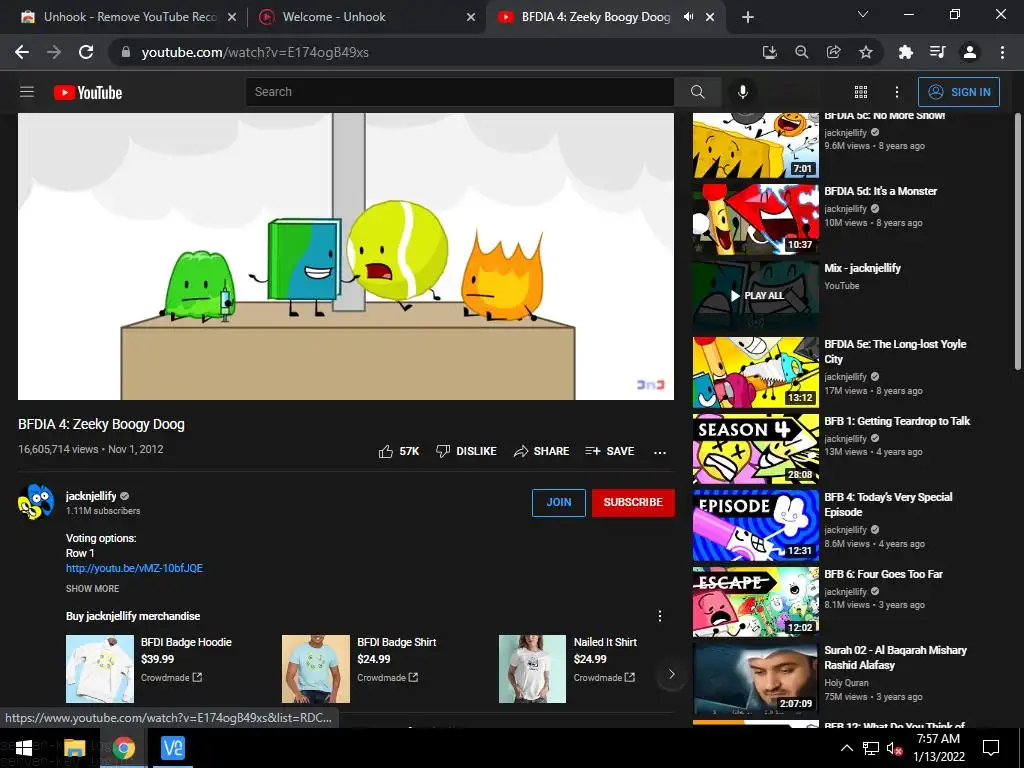Mute the BFDIA 4 tab audio icon
Viewport: 1024px width, 768px height.
tap(688, 17)
